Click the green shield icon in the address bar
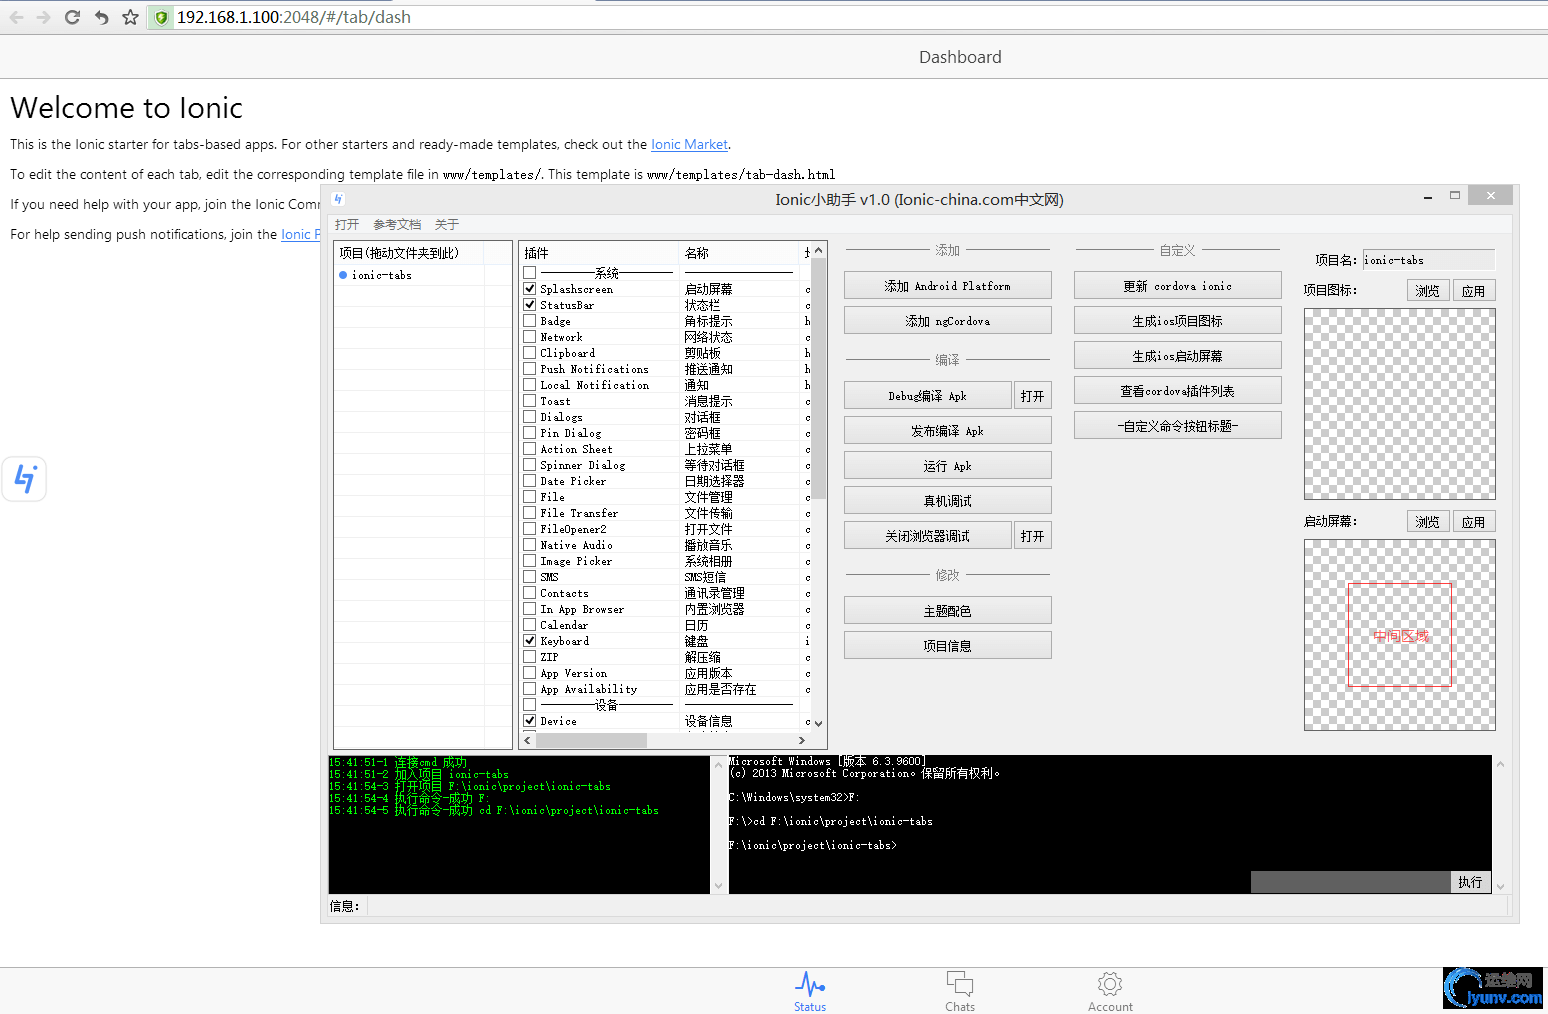This screenshot has width=1548, height=1014. (x=161, y=17)
